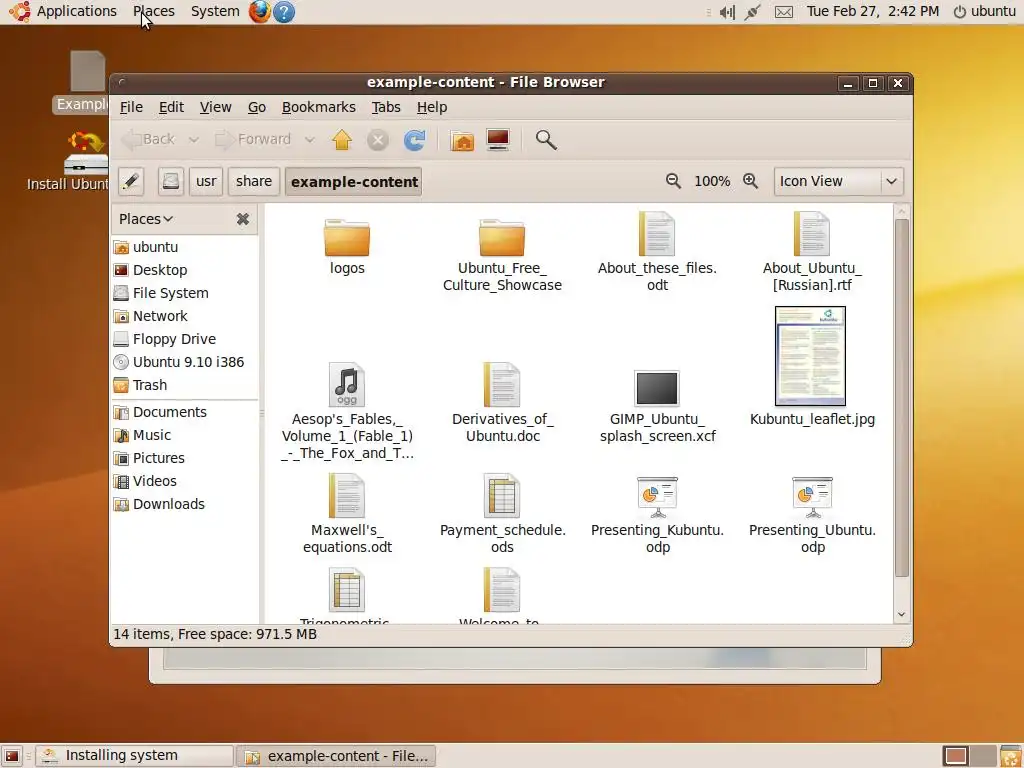1024x768 pixels.
Task: Open the Applications menu in top panel
Action: [65, 12]
